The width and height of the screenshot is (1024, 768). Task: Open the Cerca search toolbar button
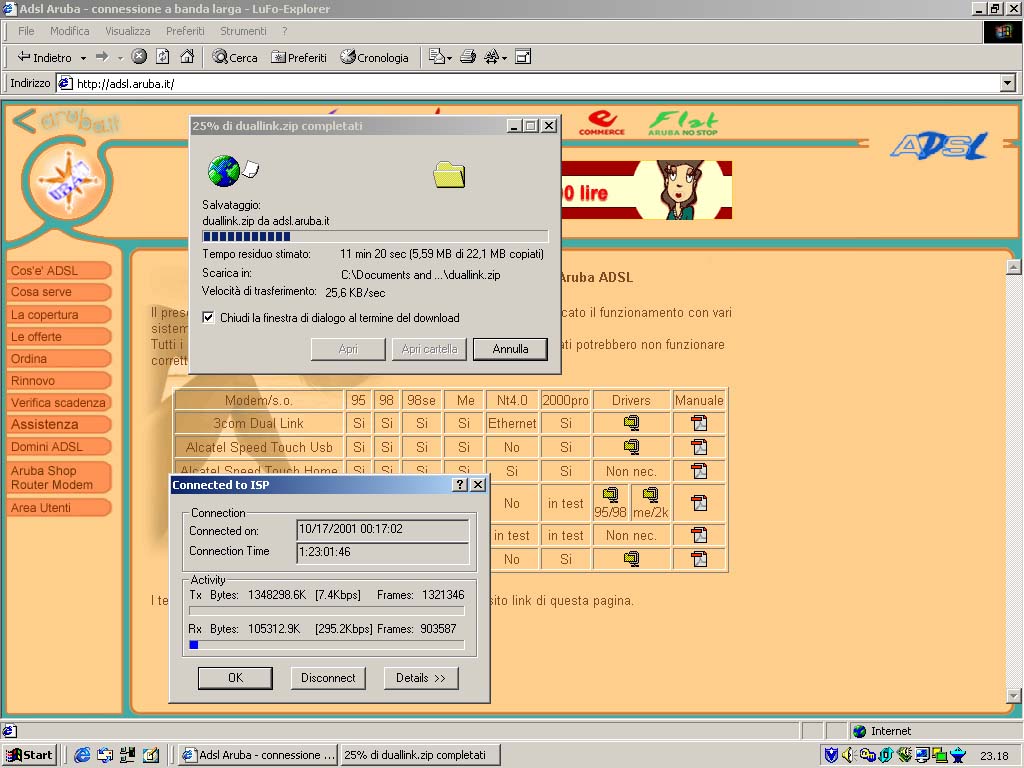[235, 57]
